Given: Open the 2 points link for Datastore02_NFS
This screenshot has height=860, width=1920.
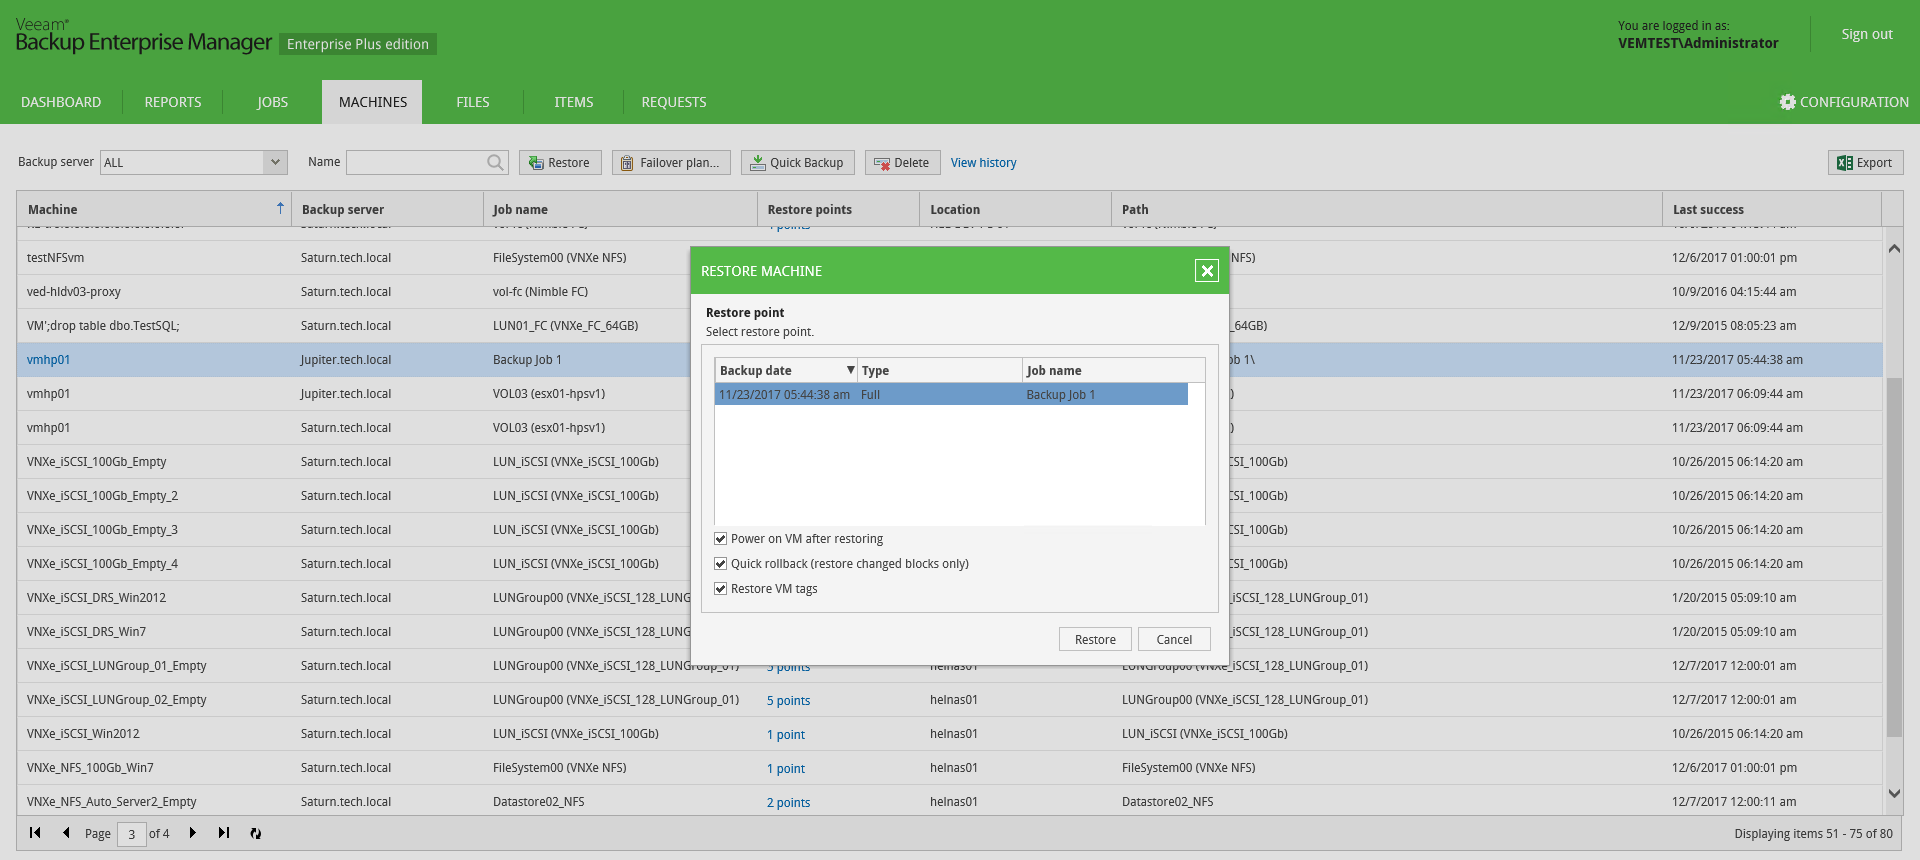Looking at the screenshot, I should pyautogui.click(x=788, y=803).
